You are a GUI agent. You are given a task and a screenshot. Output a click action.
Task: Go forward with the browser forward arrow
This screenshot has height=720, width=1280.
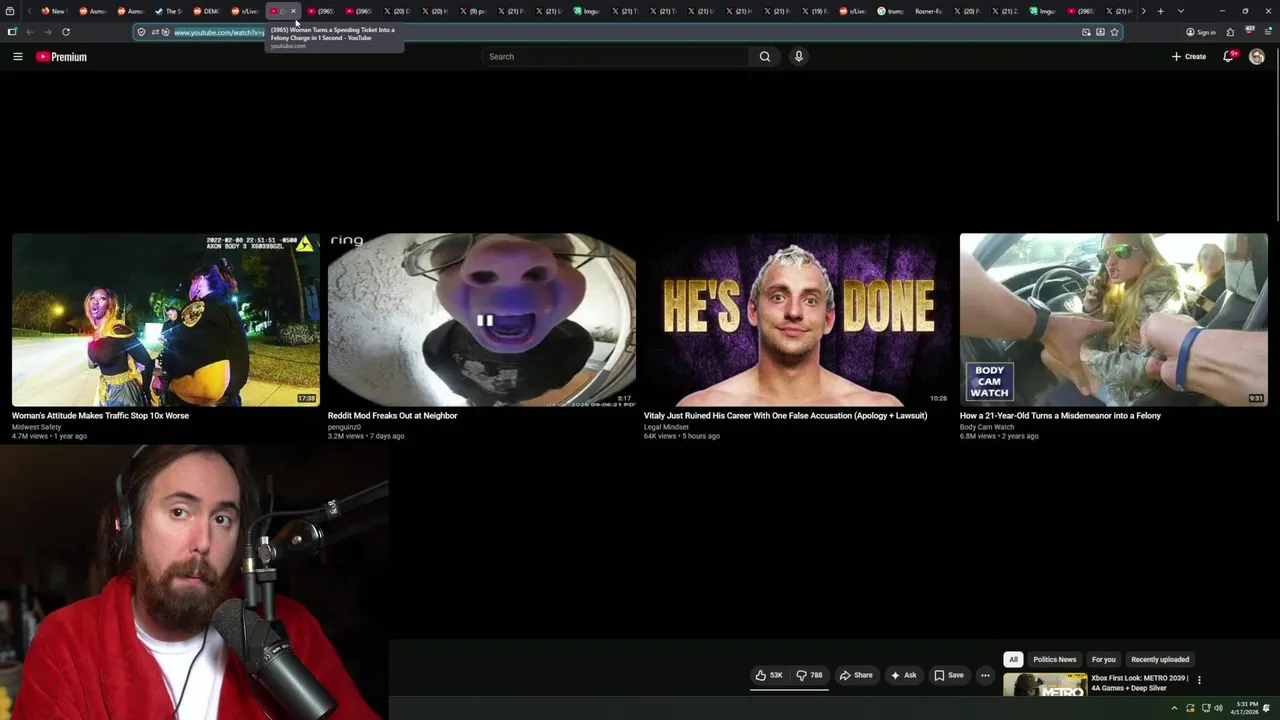tap(47, 32)
